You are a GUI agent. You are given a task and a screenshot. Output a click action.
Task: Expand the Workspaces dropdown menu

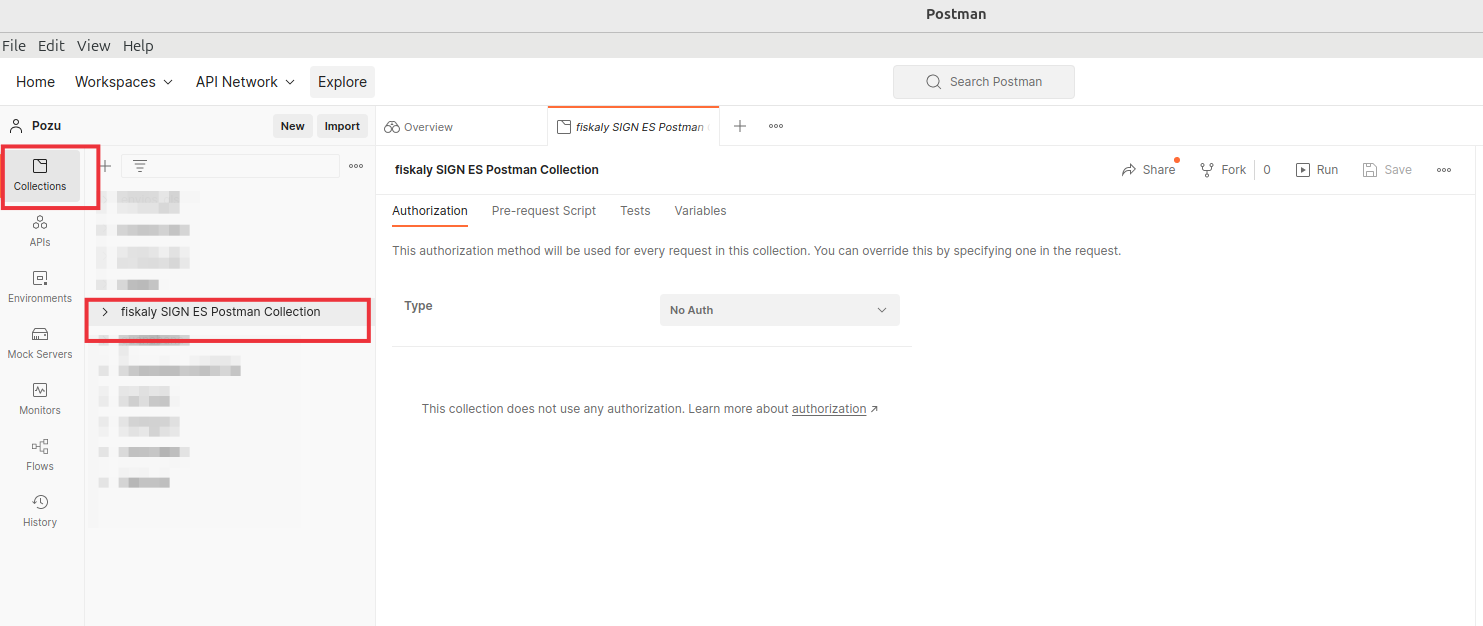pyautogui.click(x=124, y=82)
